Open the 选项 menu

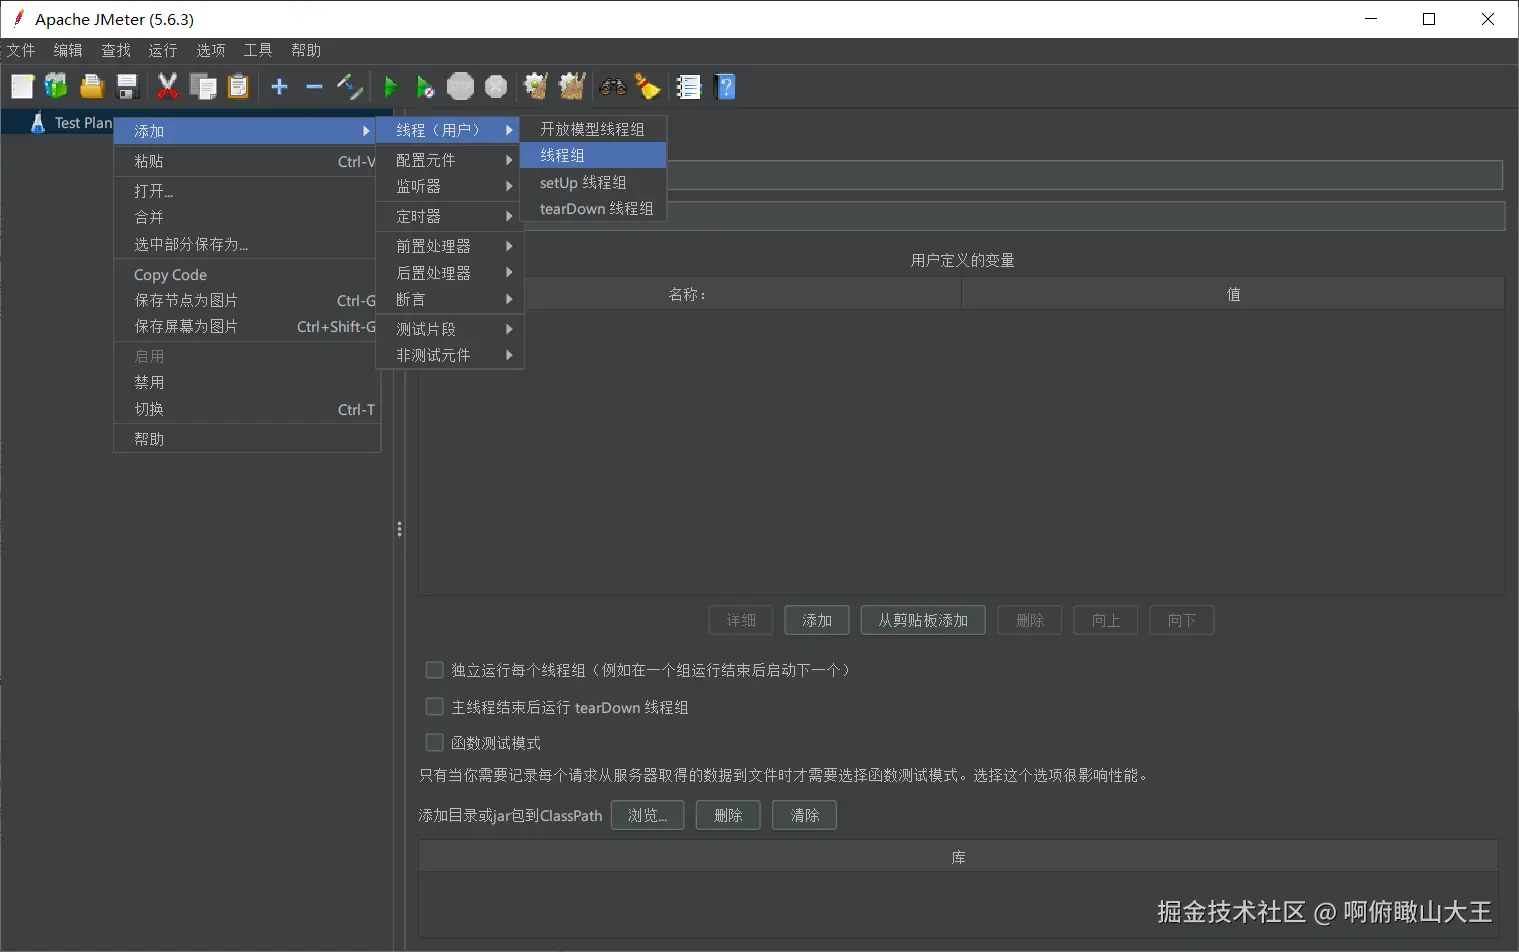tap(211, 50)
